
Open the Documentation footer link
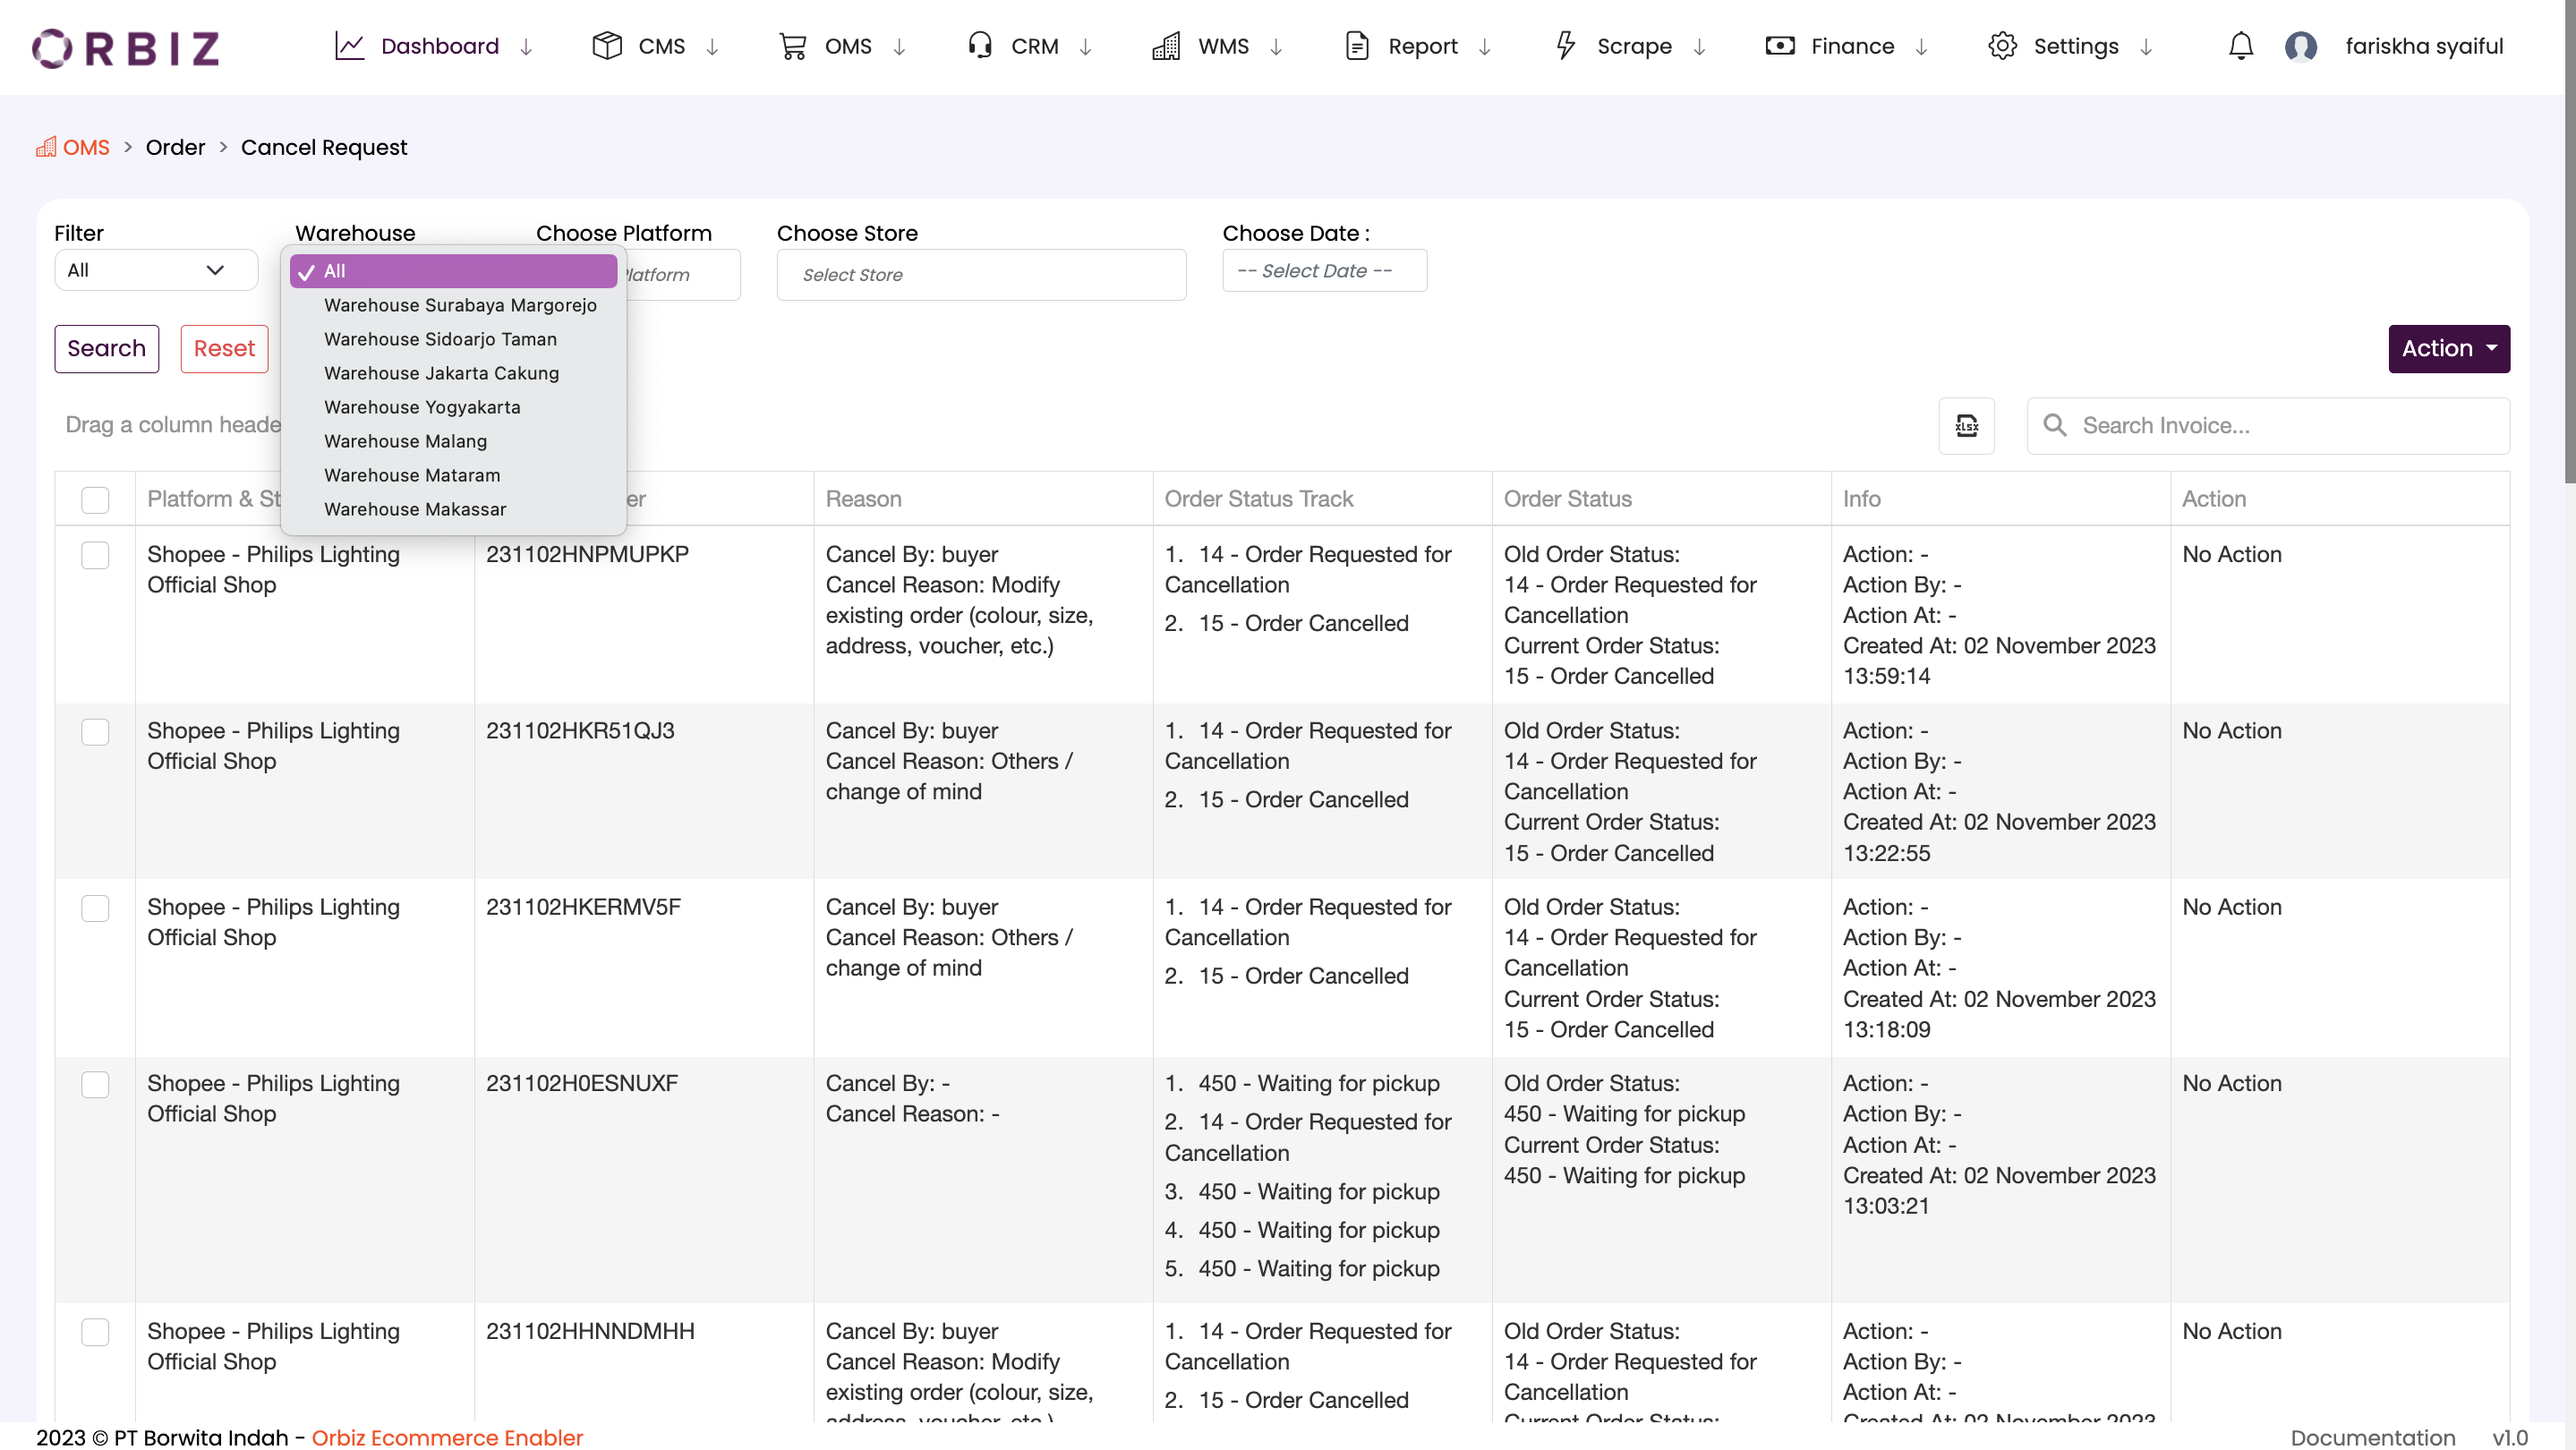pyautogui.click(x=2372, y=1437)
